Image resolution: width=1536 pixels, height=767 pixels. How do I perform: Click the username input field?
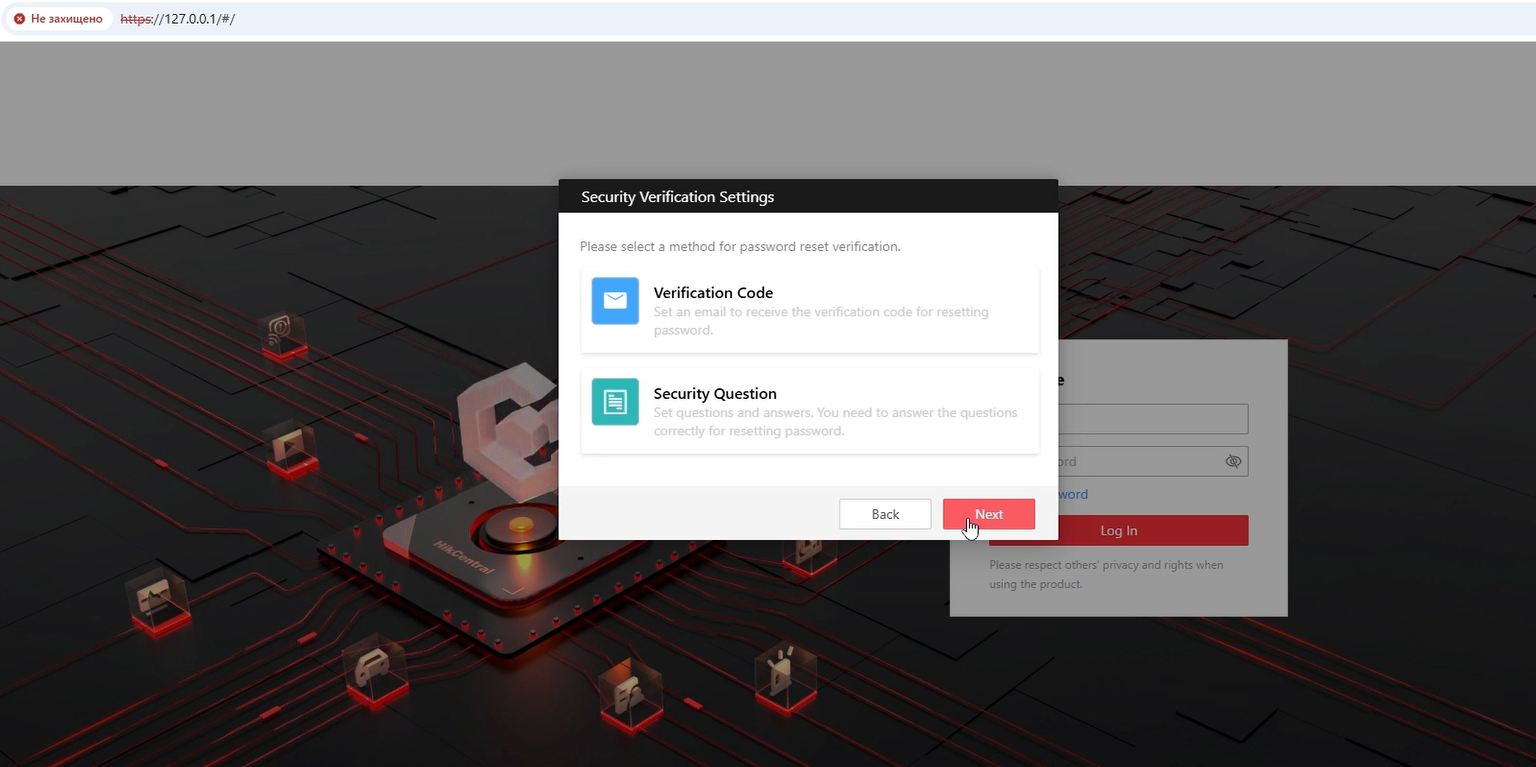(x=1150, y=419)
